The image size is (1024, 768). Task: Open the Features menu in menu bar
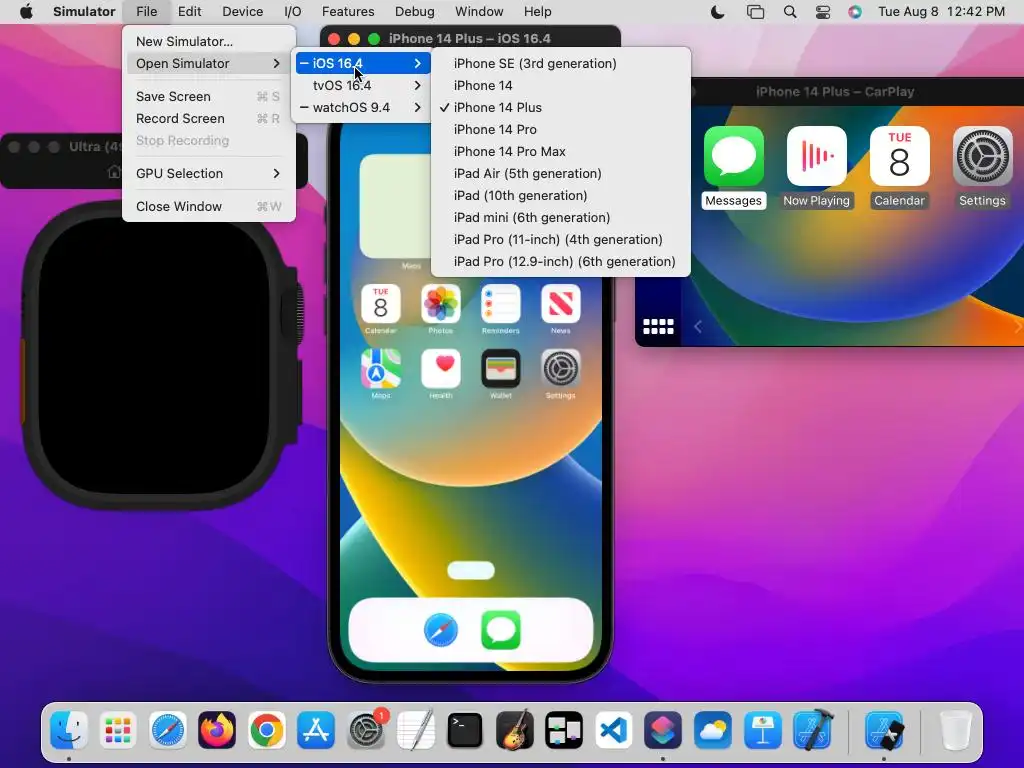[348, 12]
